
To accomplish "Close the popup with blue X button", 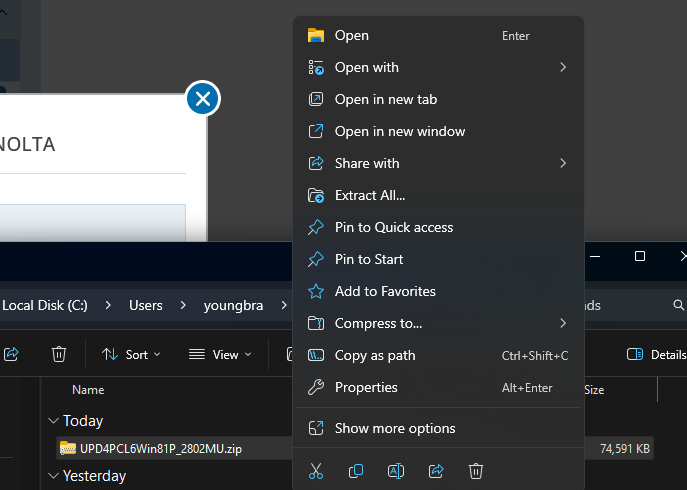I will point(203,98).
